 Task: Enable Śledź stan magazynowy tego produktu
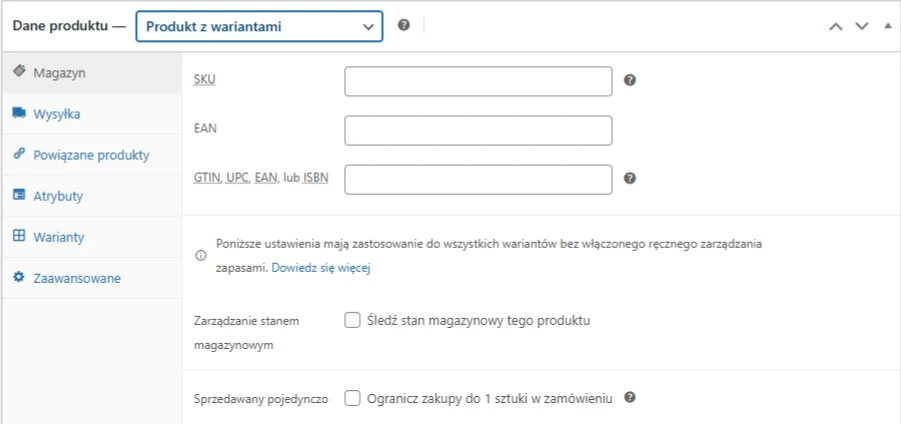tap(352, 320)
